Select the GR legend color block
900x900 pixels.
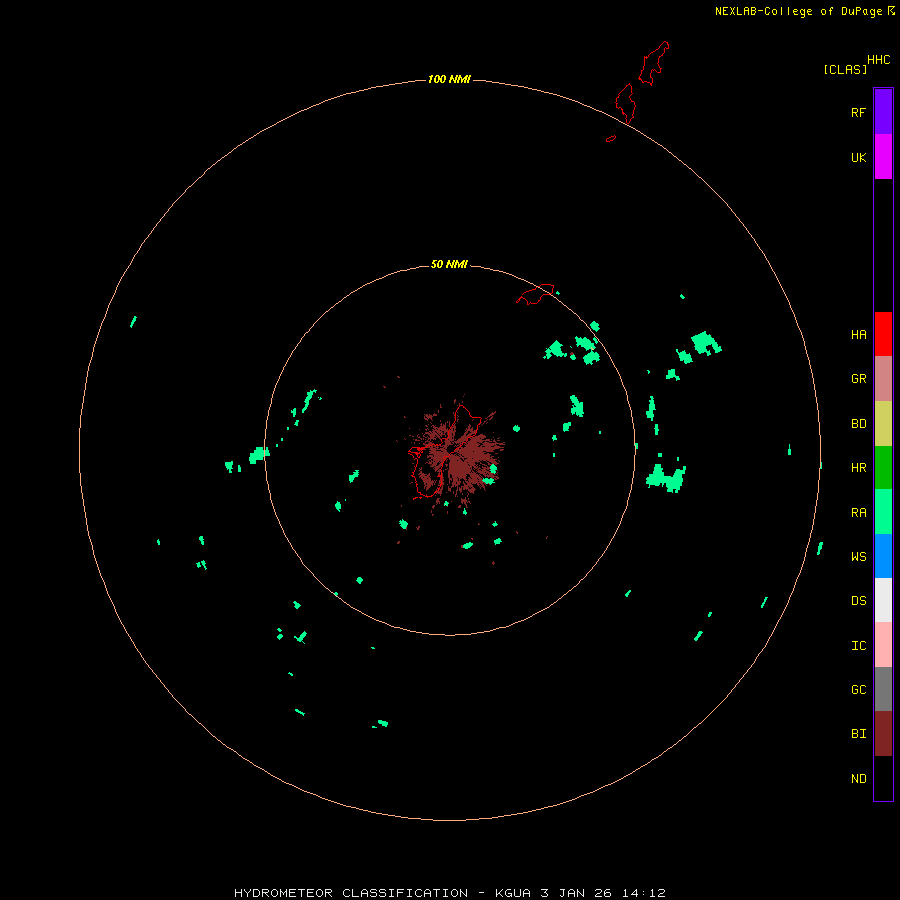[x=883, y=379]
